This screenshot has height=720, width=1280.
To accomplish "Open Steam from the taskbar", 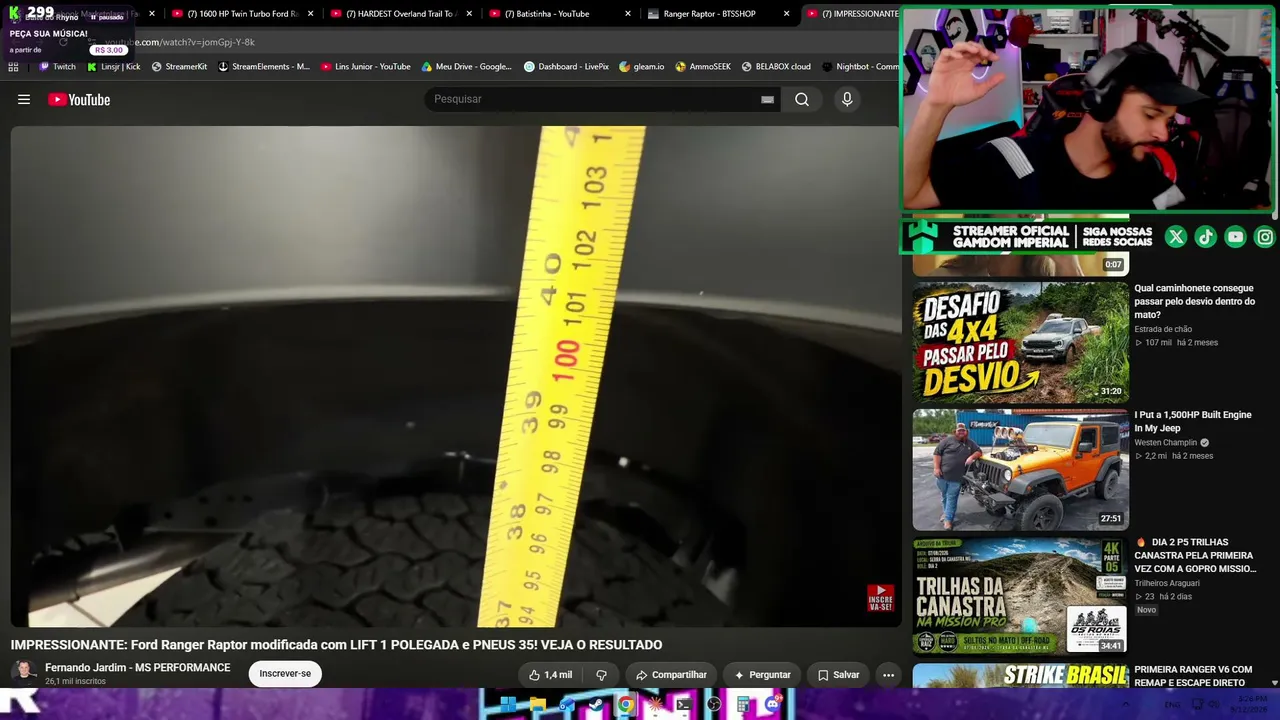I will coord(596,705).
